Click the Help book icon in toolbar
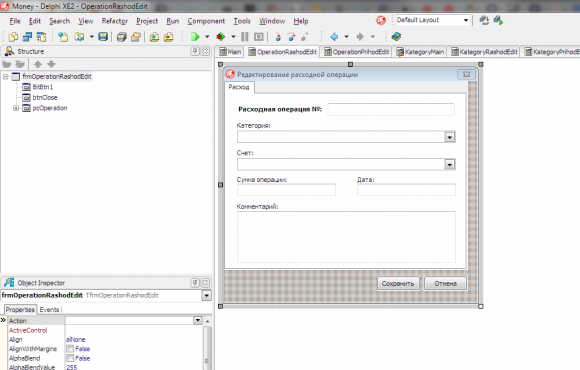 (x=396, y=37)
